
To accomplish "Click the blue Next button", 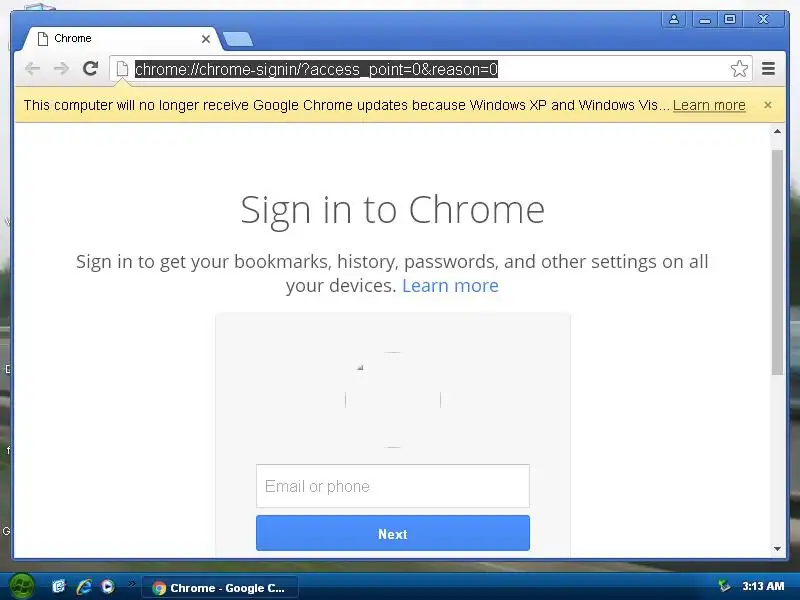I will point(393,533).
